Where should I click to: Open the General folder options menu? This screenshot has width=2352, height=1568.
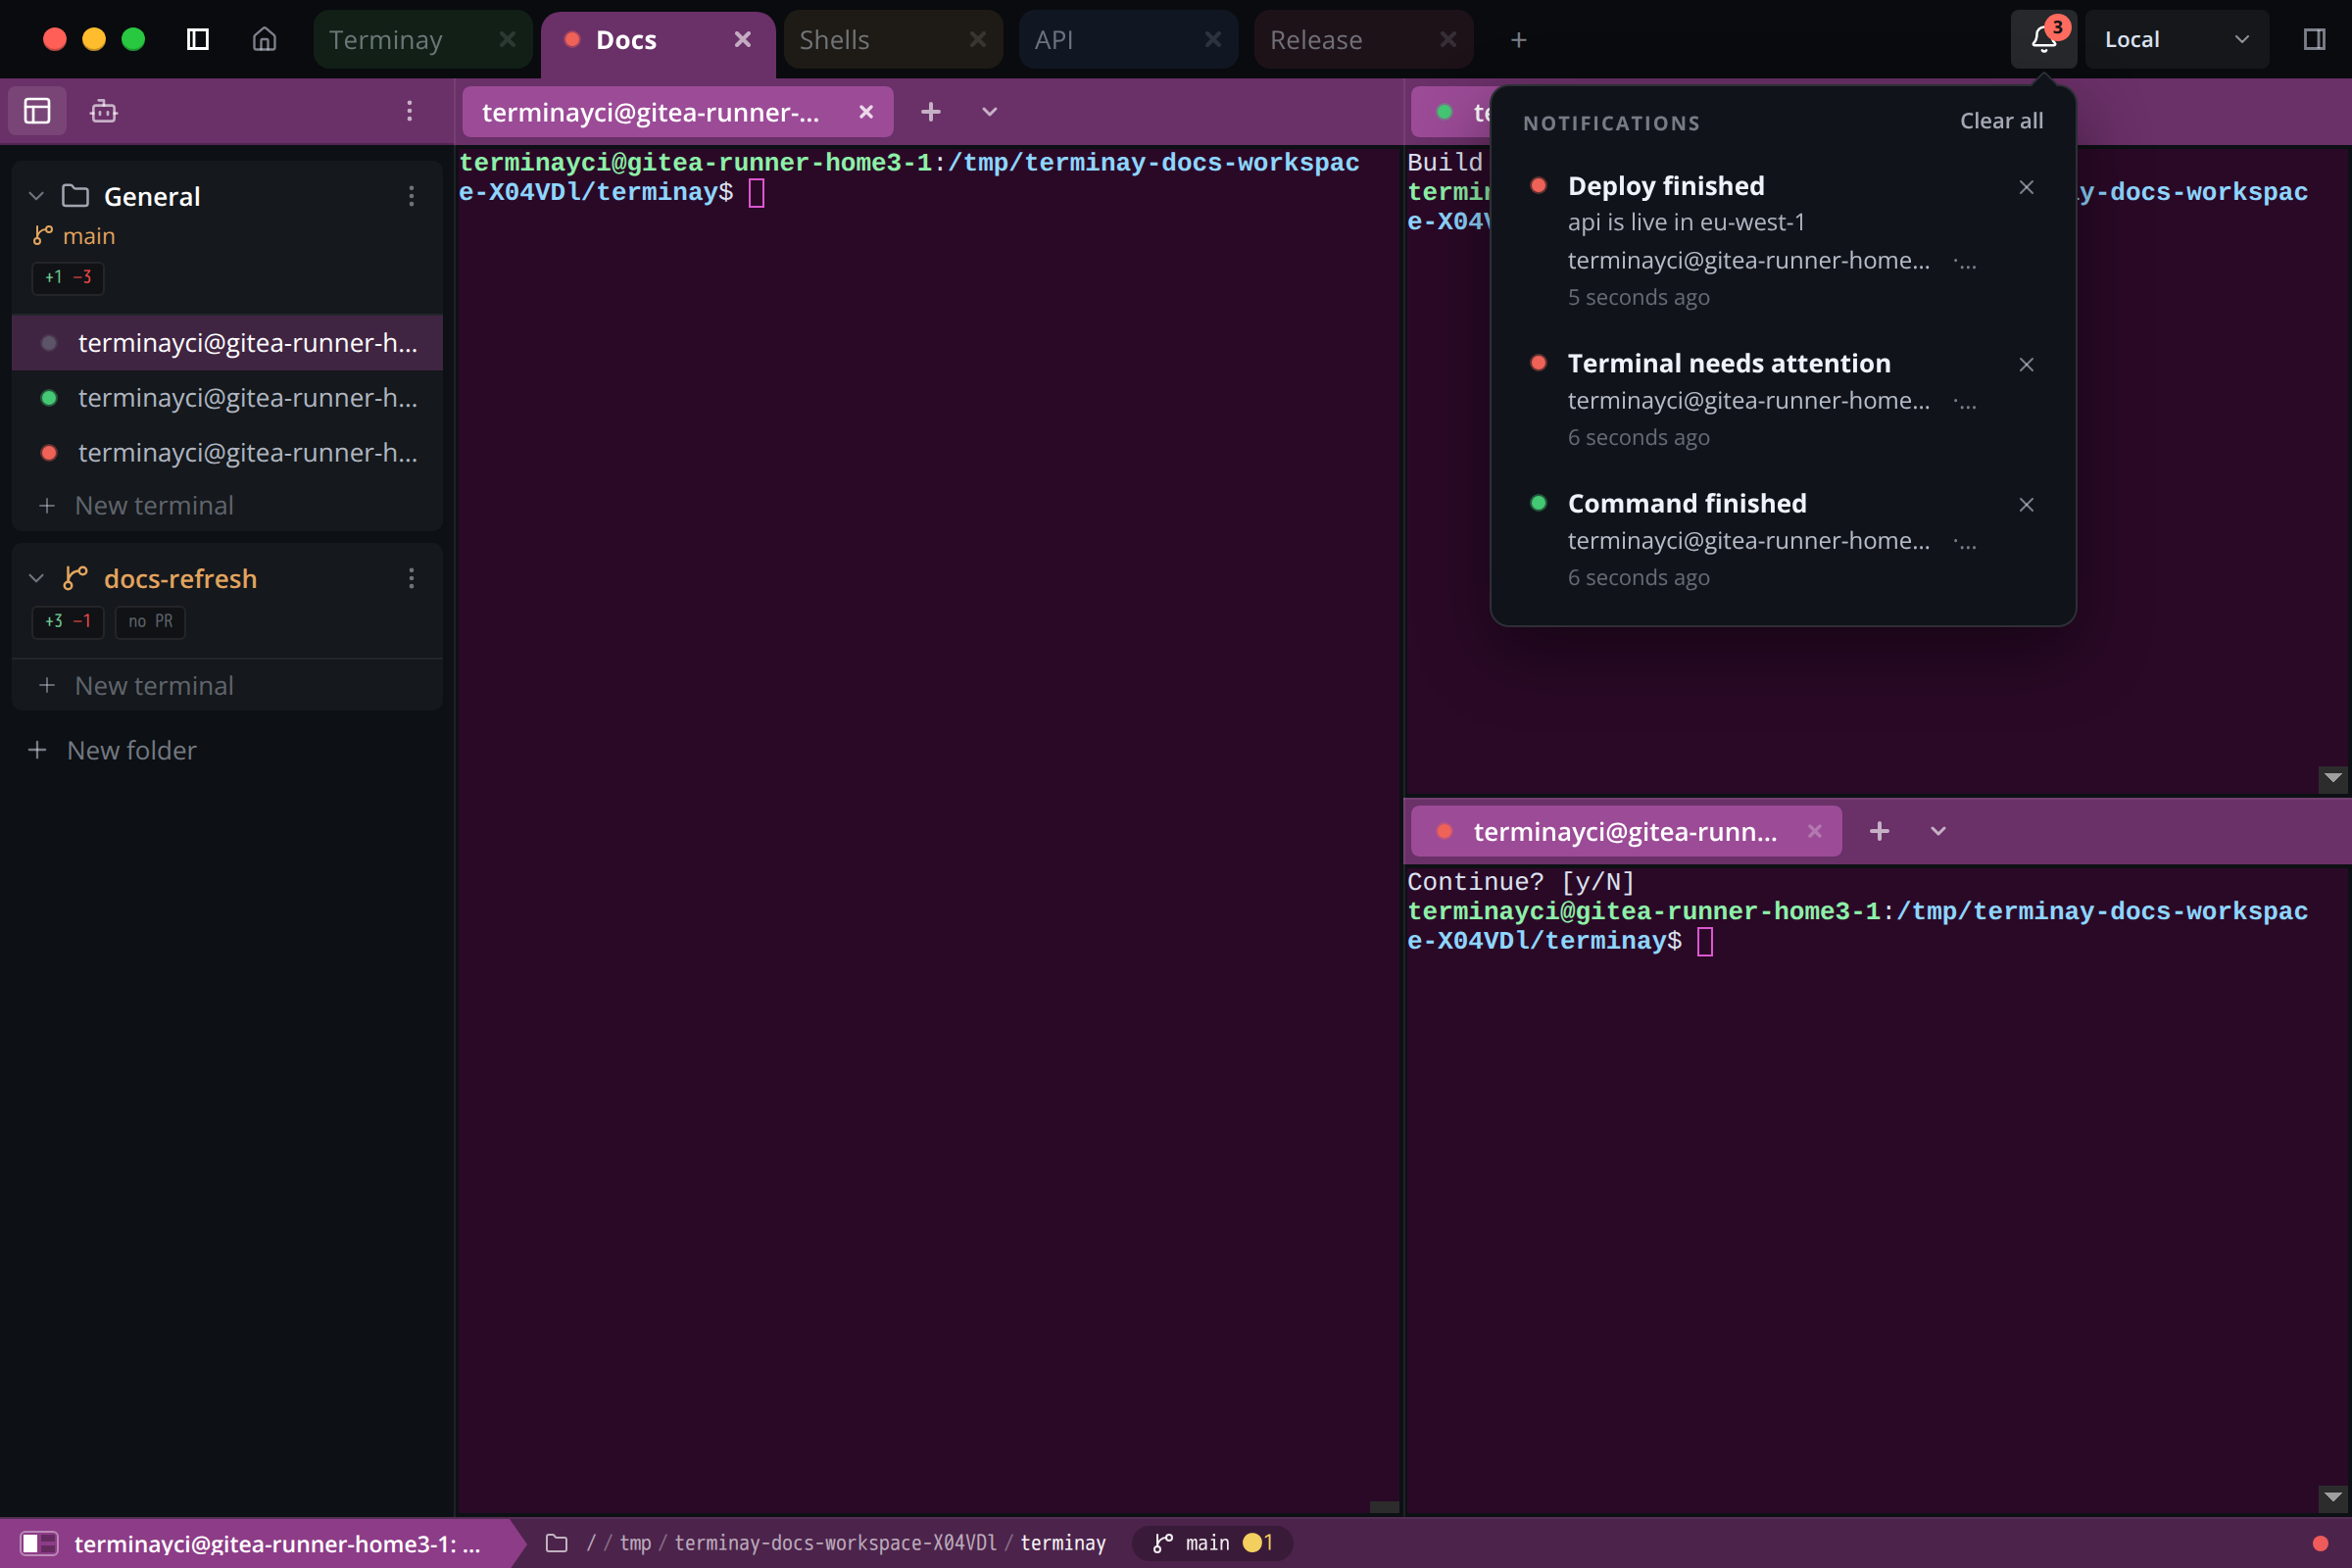tap(411, 196)
